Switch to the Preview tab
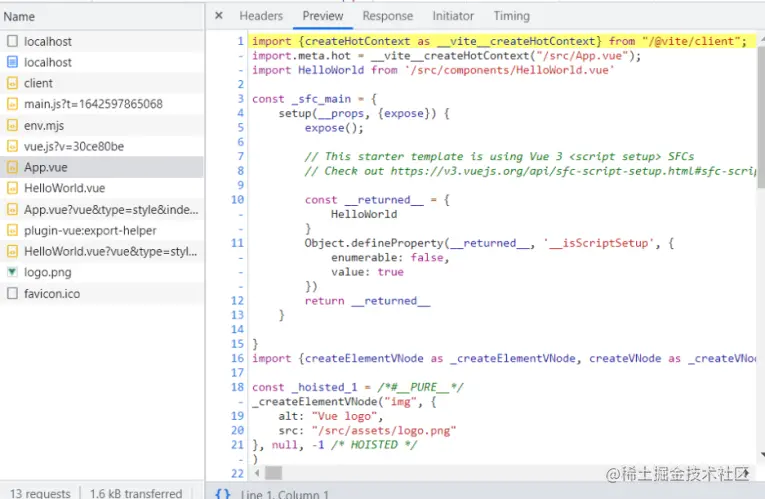Screen dimensions: 765x499 coord(322,16)
